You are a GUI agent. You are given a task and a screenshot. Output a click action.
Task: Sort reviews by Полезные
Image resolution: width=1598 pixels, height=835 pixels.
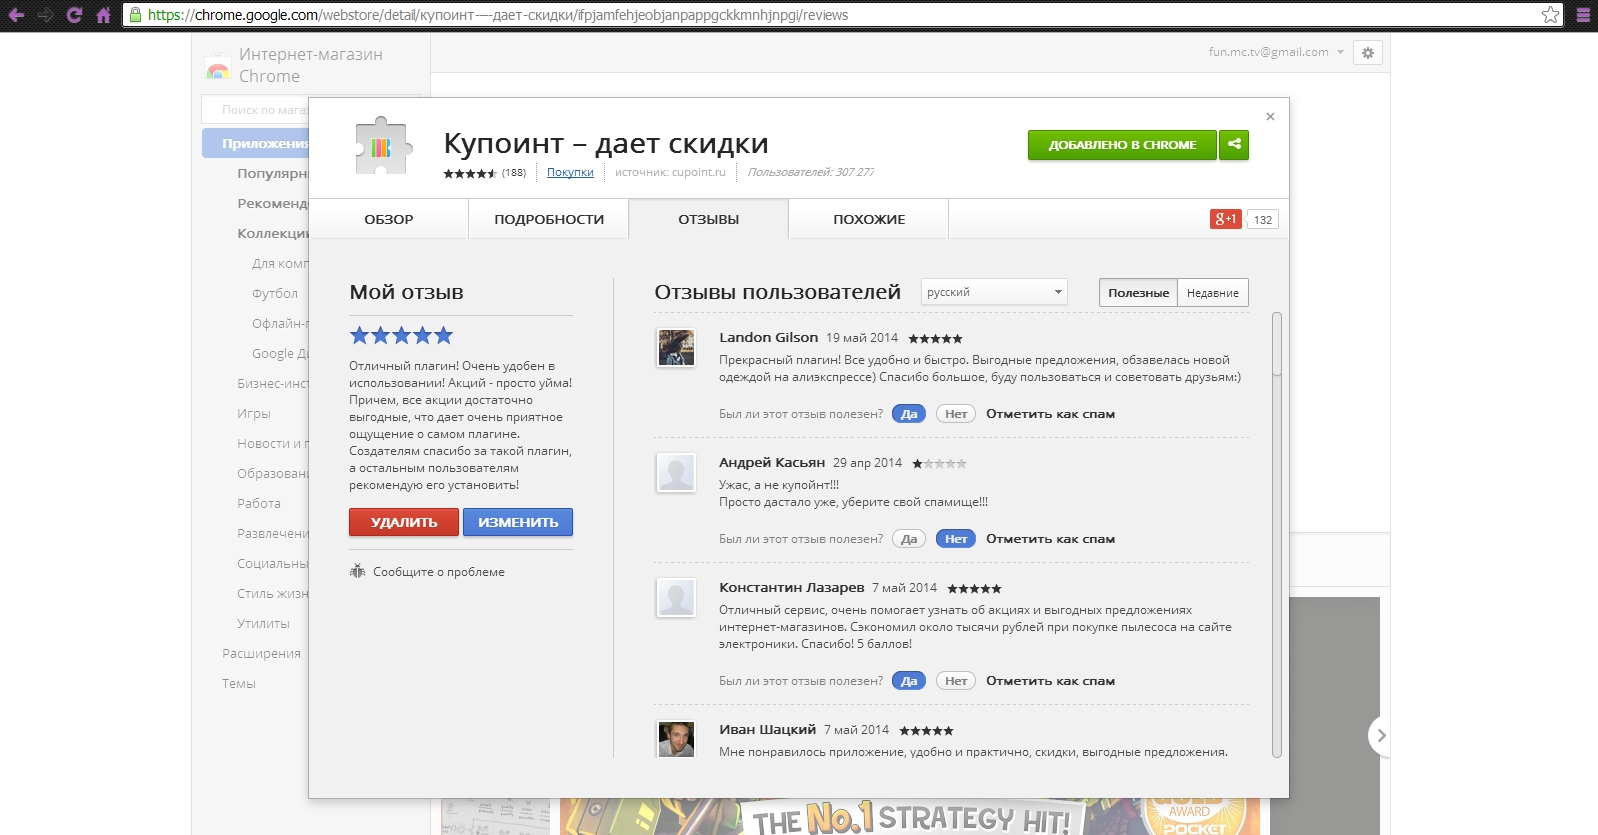1138,292
